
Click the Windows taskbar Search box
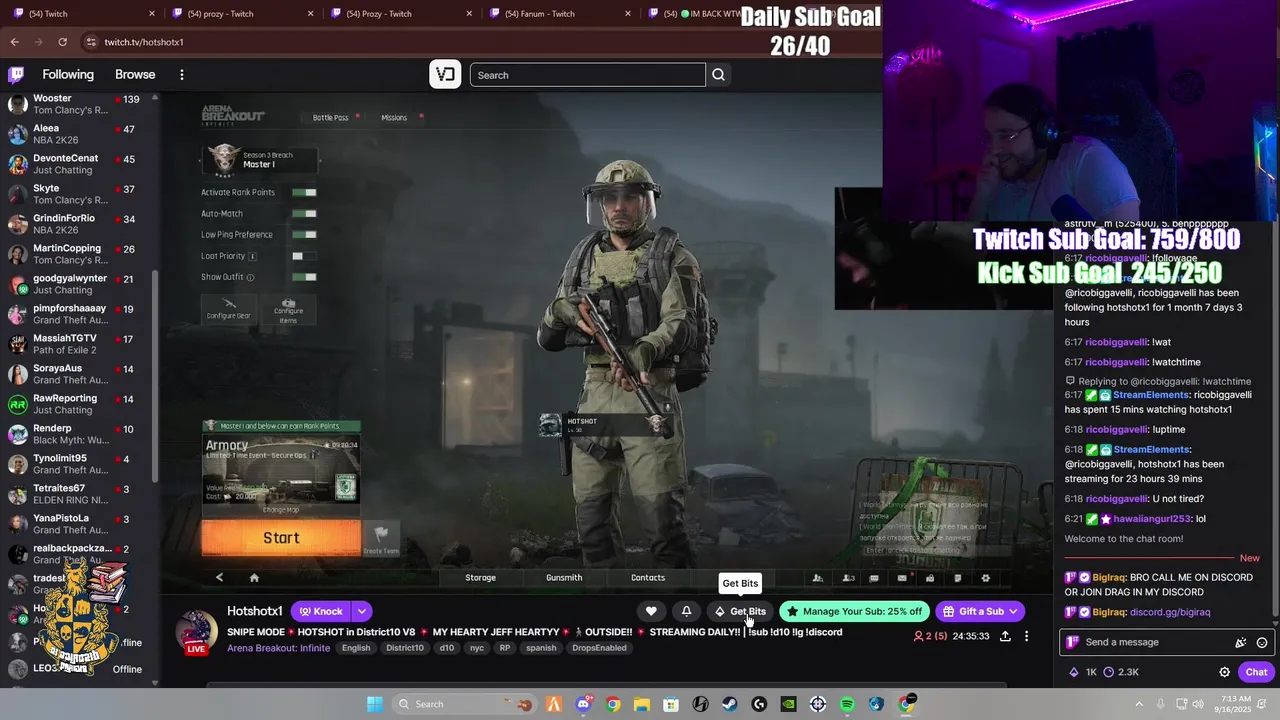[465, 704]
